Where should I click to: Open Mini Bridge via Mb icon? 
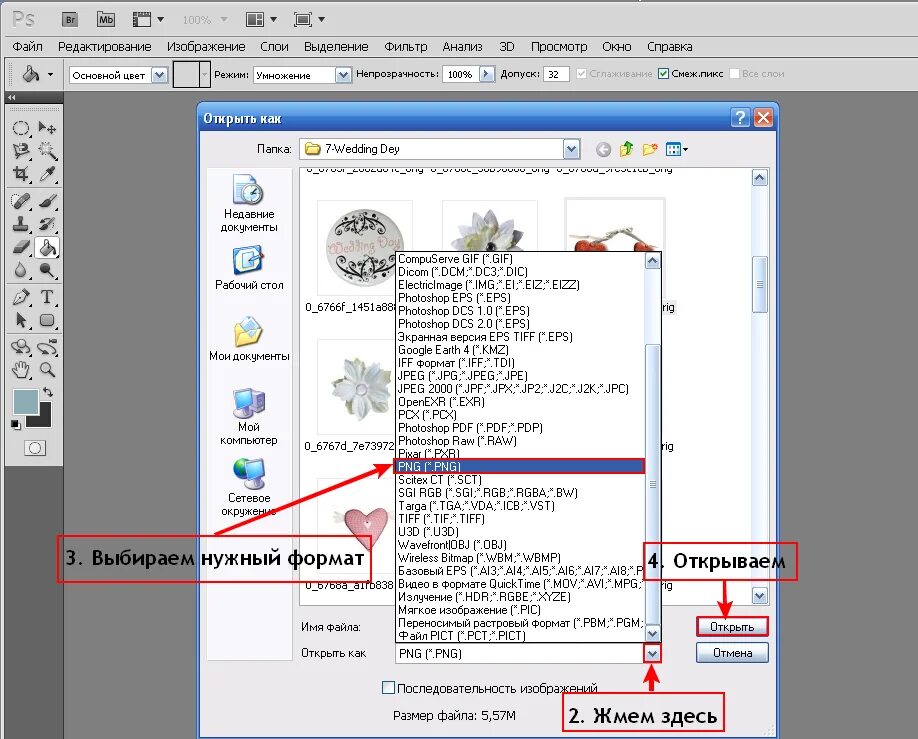pos(106,19)
